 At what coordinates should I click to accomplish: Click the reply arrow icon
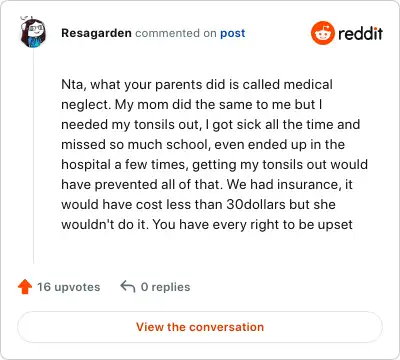128,286
